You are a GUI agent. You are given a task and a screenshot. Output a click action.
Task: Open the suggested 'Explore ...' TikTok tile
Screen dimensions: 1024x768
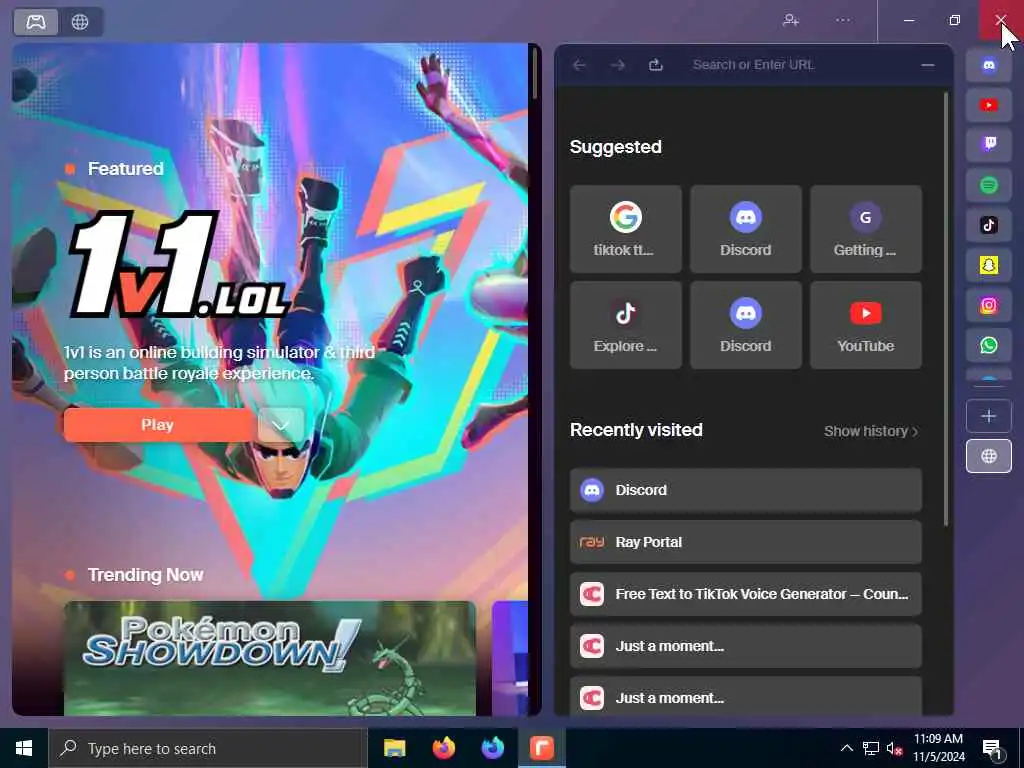click(626, 325)
